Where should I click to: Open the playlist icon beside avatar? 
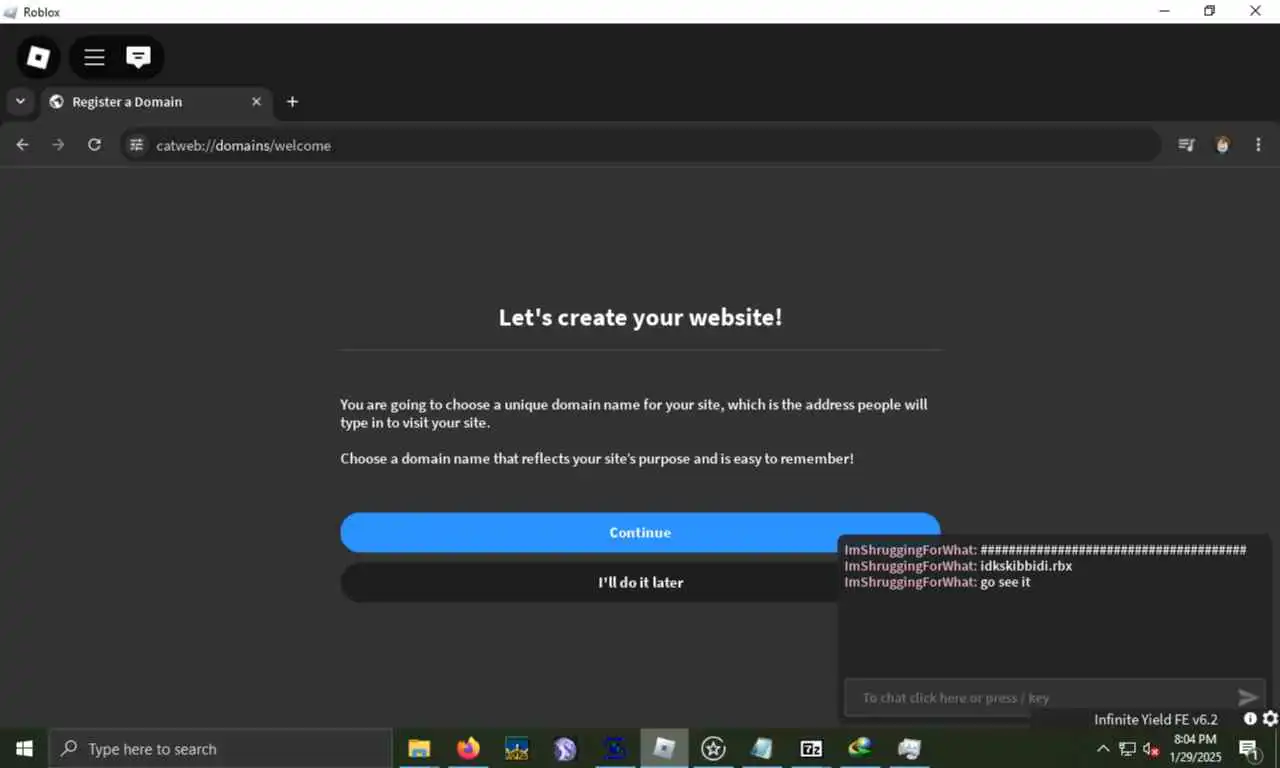1186,145
